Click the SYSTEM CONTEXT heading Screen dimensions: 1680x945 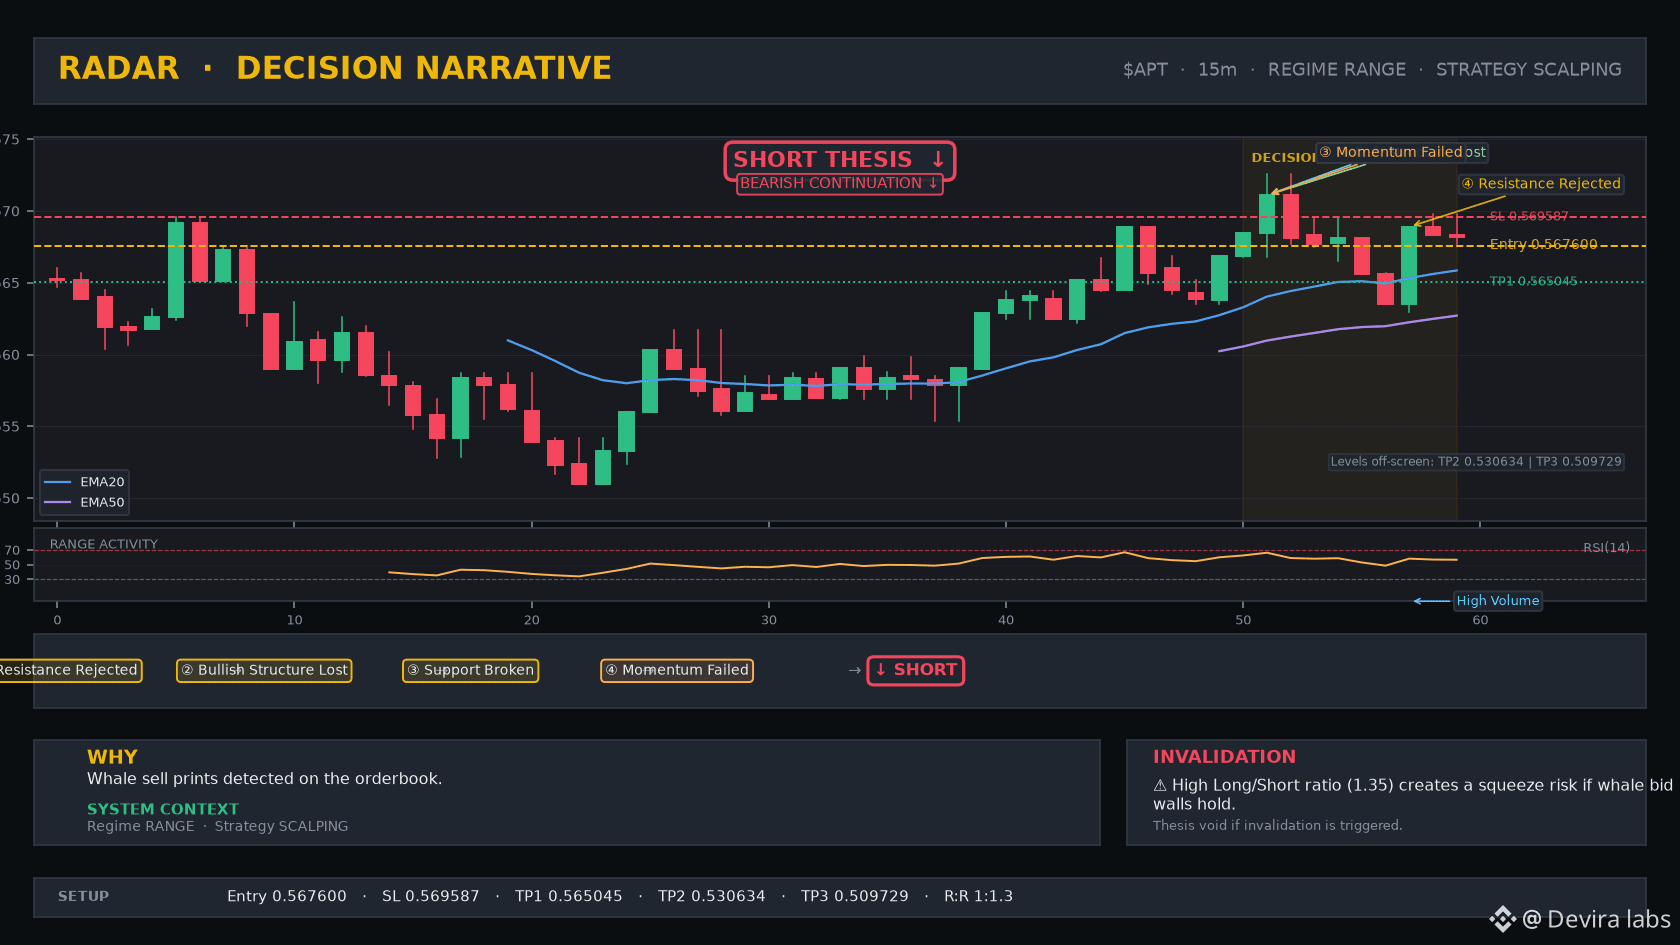163,809
